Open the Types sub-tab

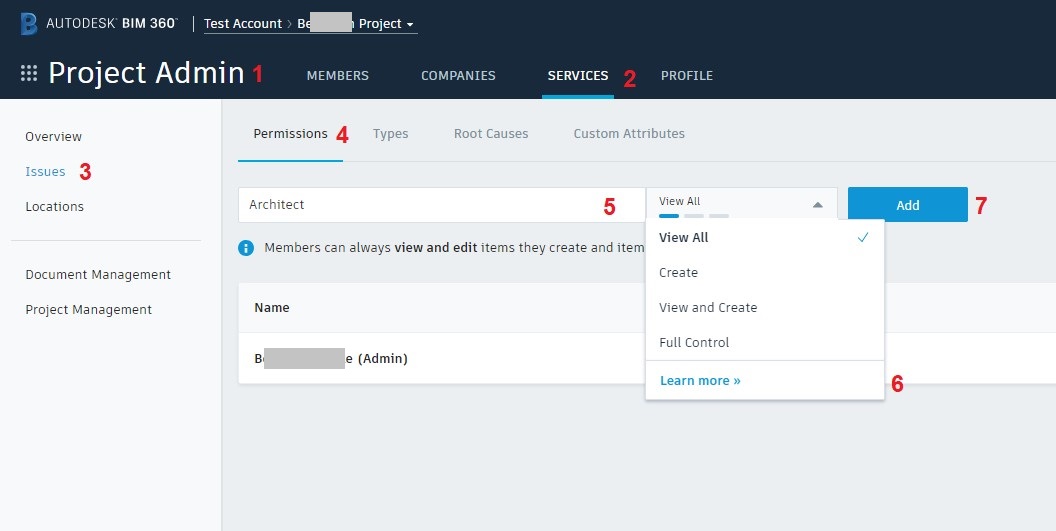[x=391, y=133]
